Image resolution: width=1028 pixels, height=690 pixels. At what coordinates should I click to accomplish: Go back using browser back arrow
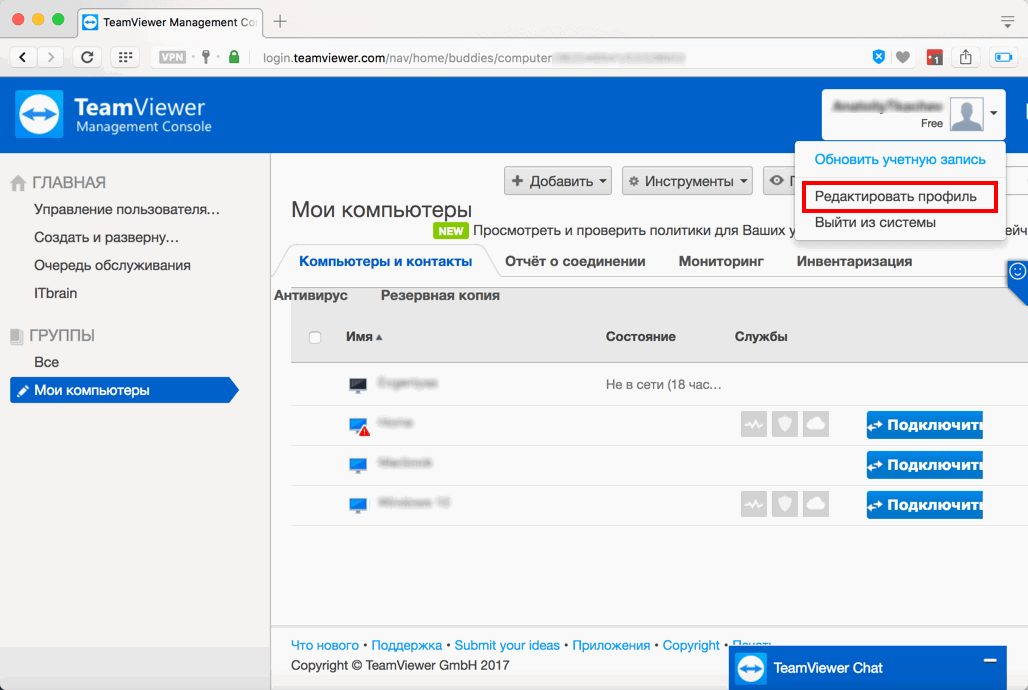click(x=23, y=57)
